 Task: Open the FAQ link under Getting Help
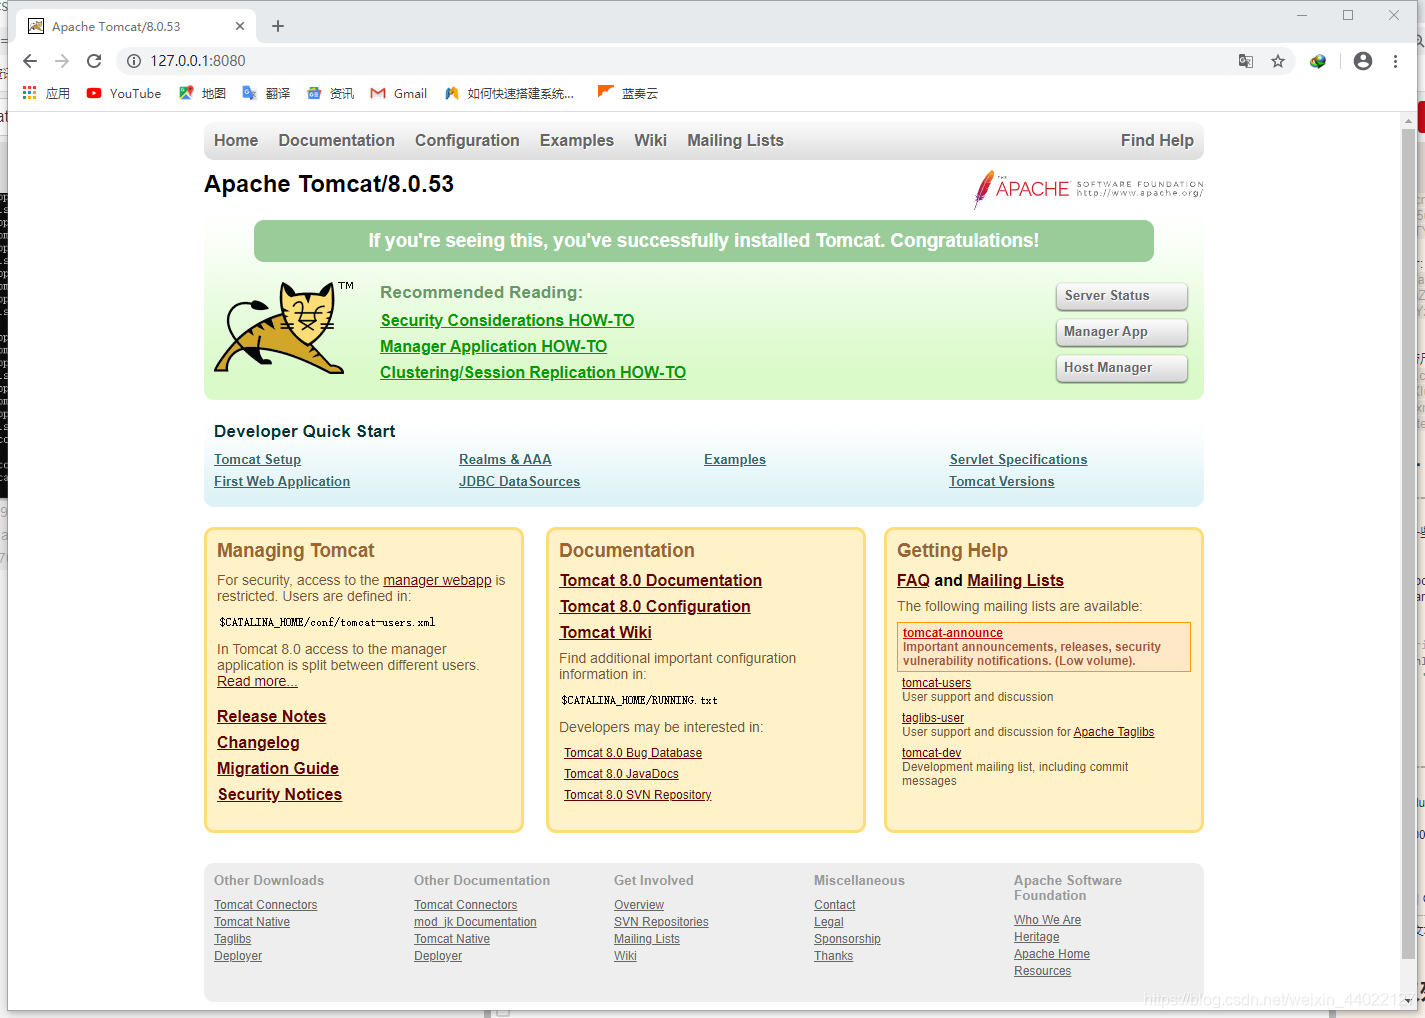point(913,581)
